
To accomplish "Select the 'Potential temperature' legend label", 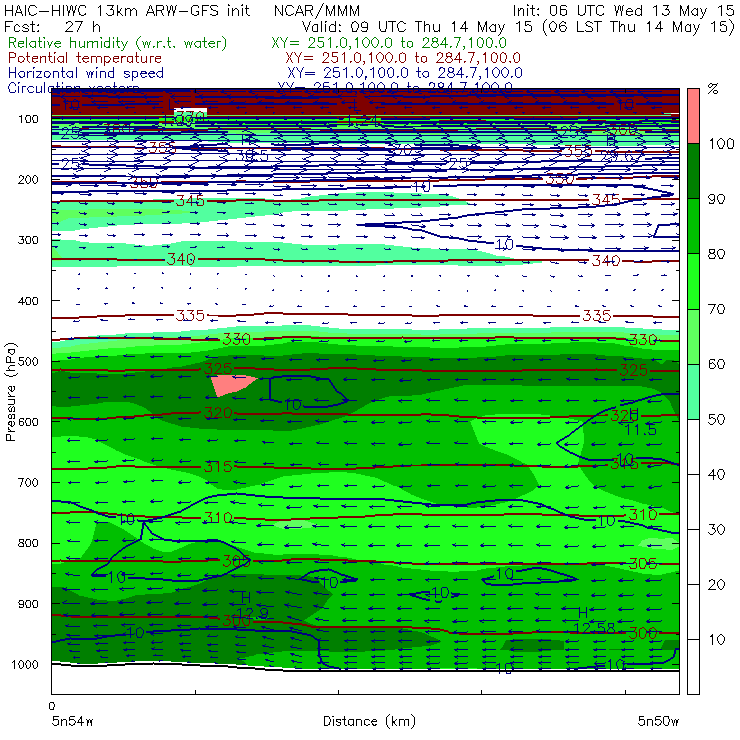I will (85, 58).
